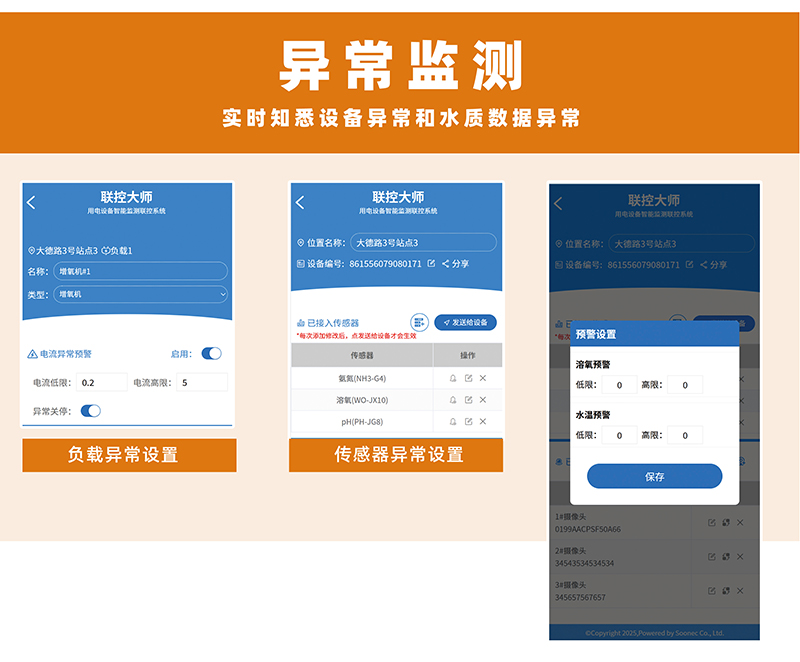Click the bell alert icon for pH(PH-JG8)
800x662 pixels.
coord(453,422)
